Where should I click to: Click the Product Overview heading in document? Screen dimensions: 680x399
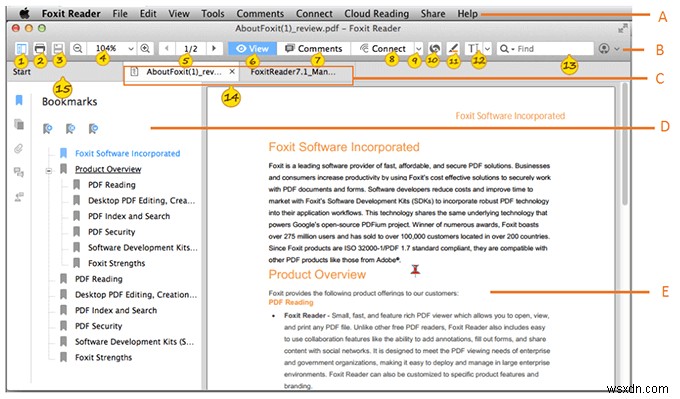point(317,274)
